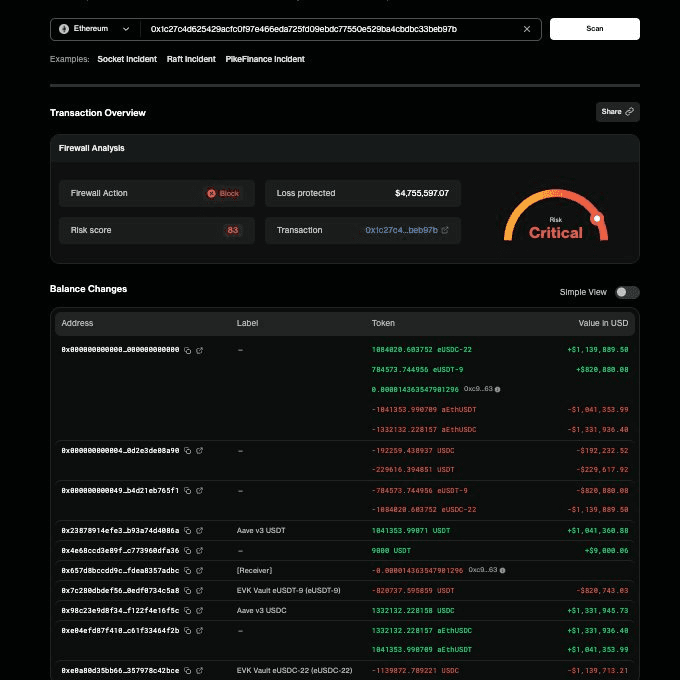Click the EVK Vault eUSDT-9 (eUSDT-9) label

coord(288,590)
